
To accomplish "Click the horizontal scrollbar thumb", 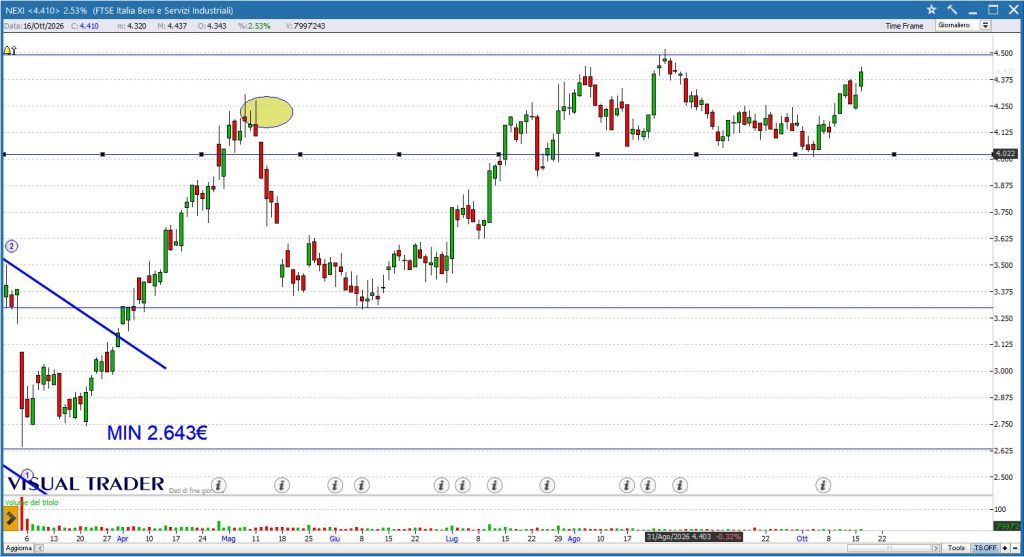I will click(x=889, y=548).
